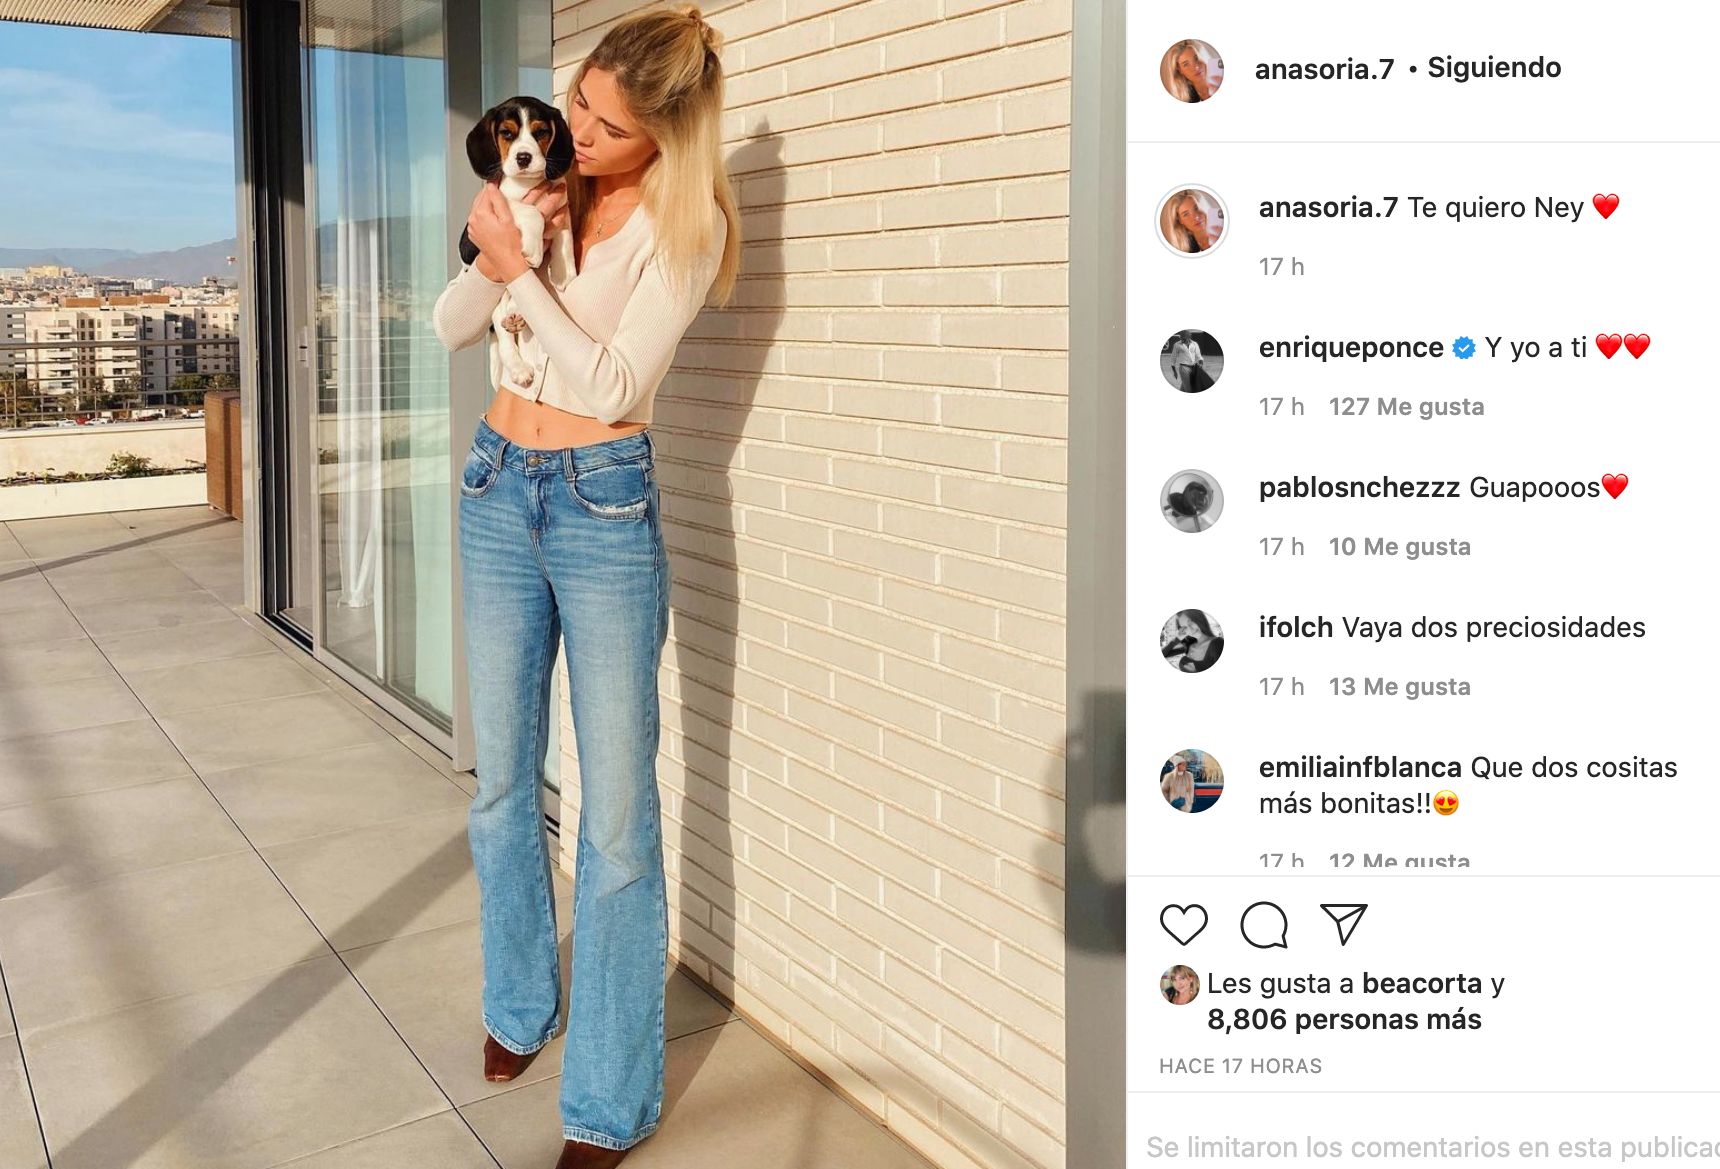The width and height of the screenshot is (1720, 1169).
Task: Open pablosnchezzz profile avatar
Action: coord(1191,501)
